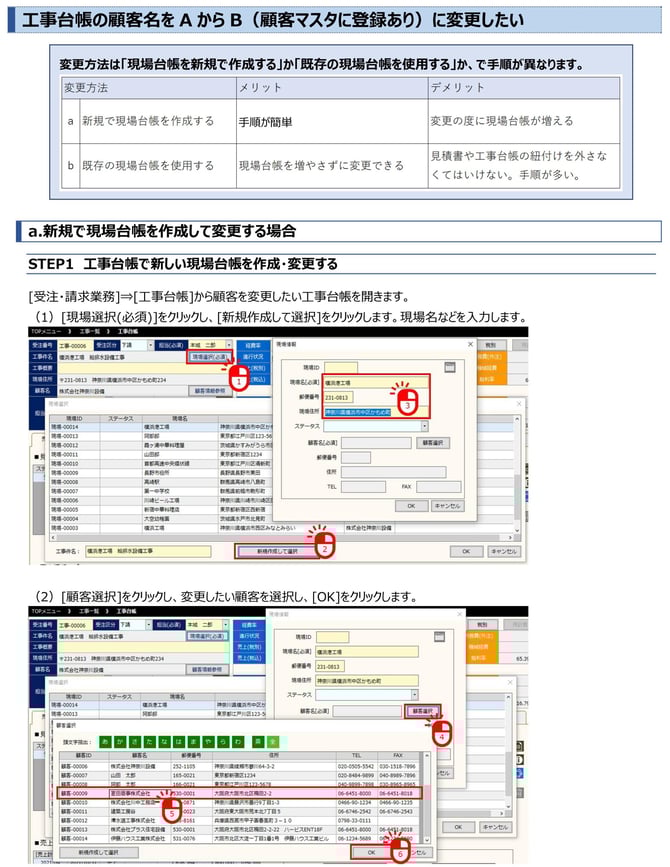The height and width of the screenshot is (867, 670).
Task: Click 顧客選択 button in step (2) dialog
Action: tap(426, 711)
